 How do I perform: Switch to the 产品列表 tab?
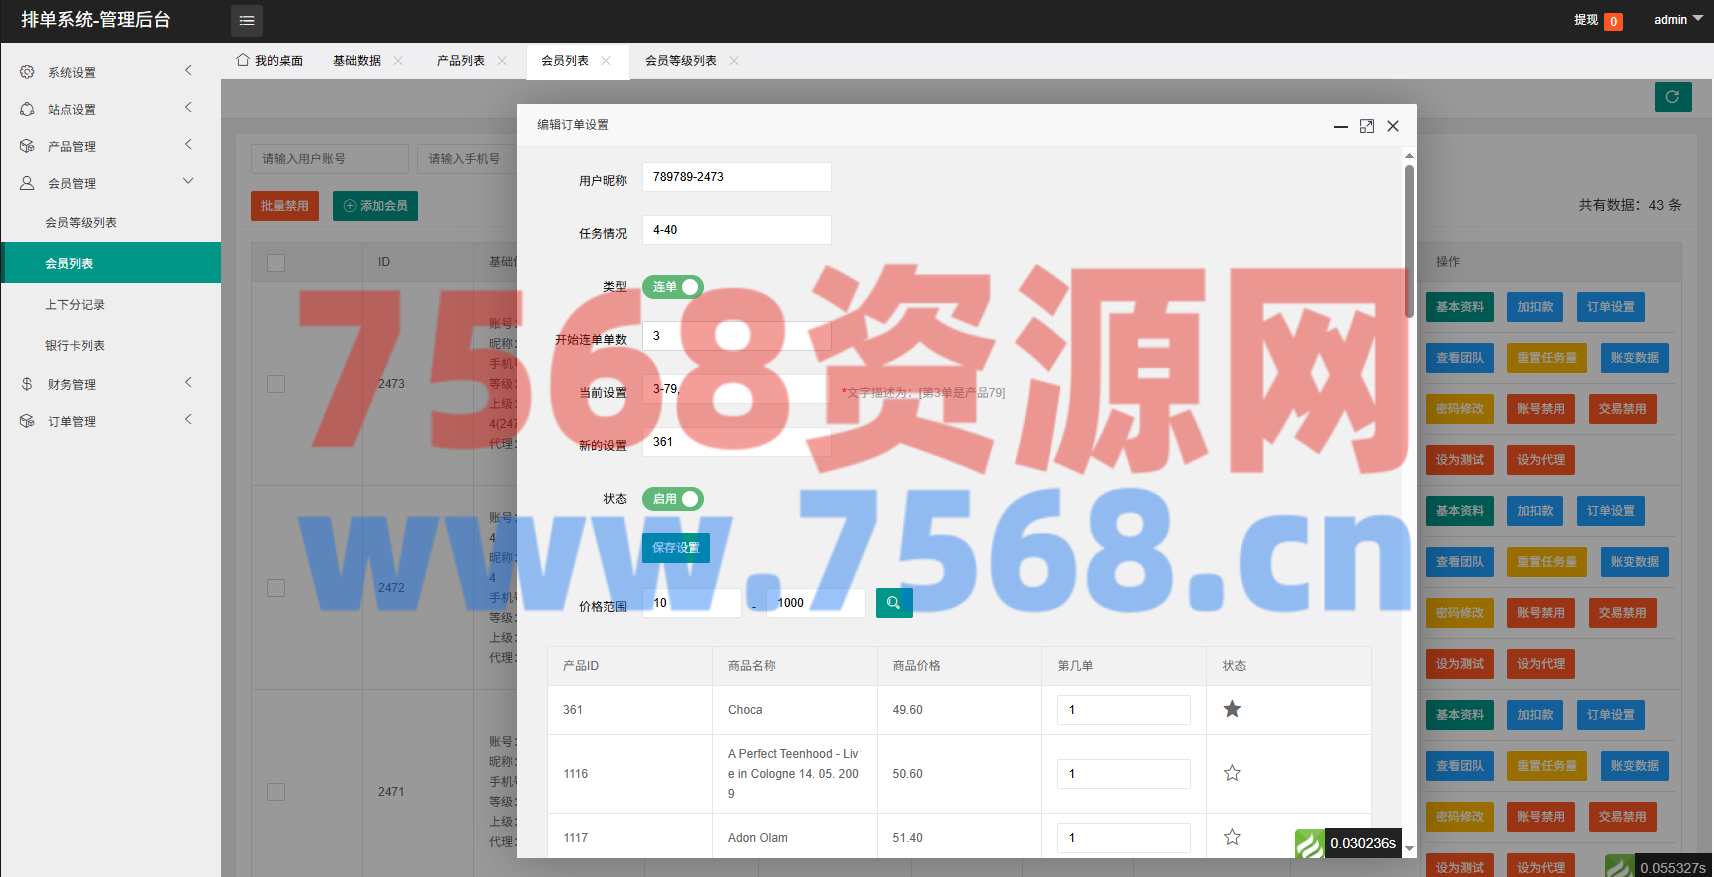tap(461, 61)
